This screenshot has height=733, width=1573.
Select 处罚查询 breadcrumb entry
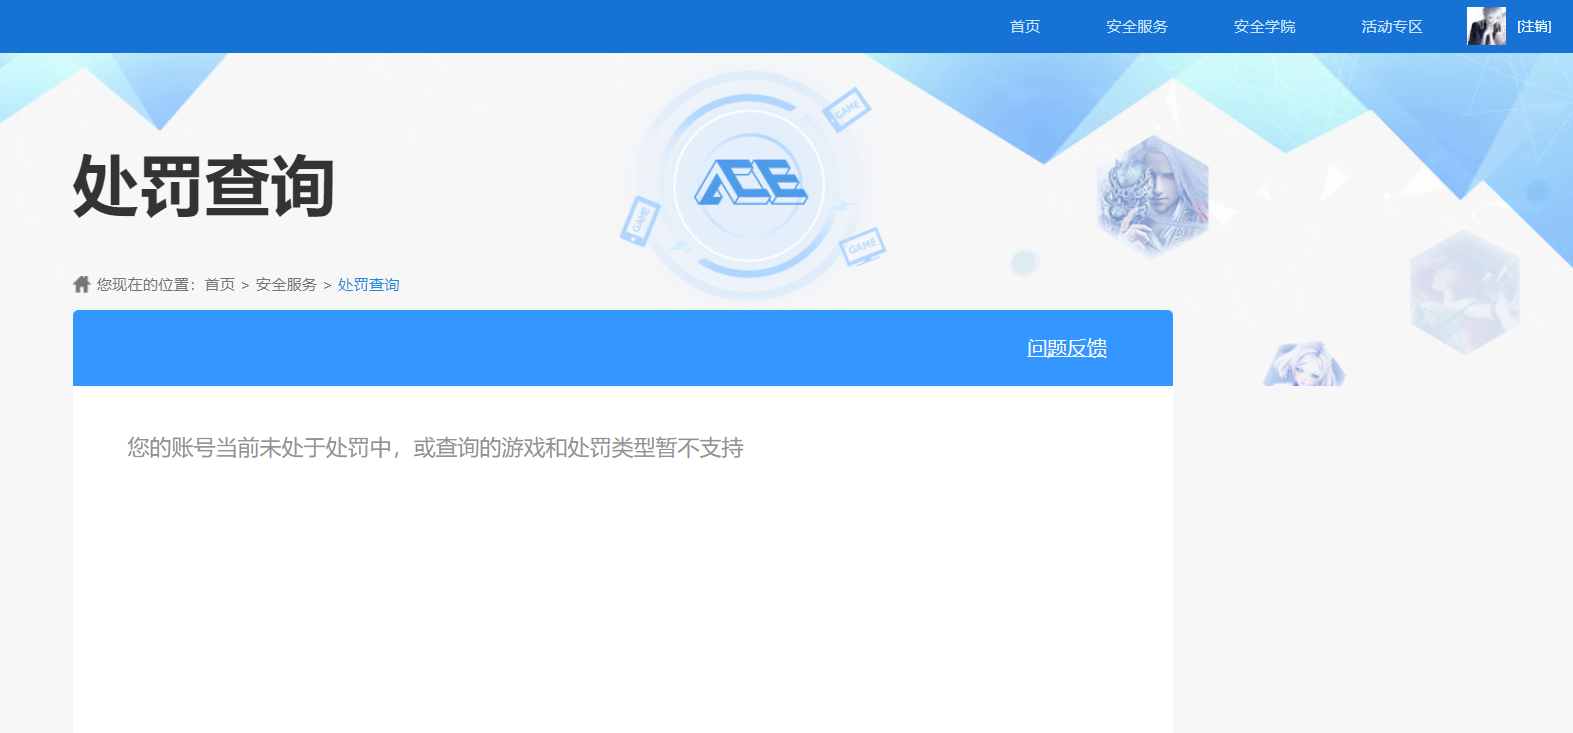click(x=368, y=285)
